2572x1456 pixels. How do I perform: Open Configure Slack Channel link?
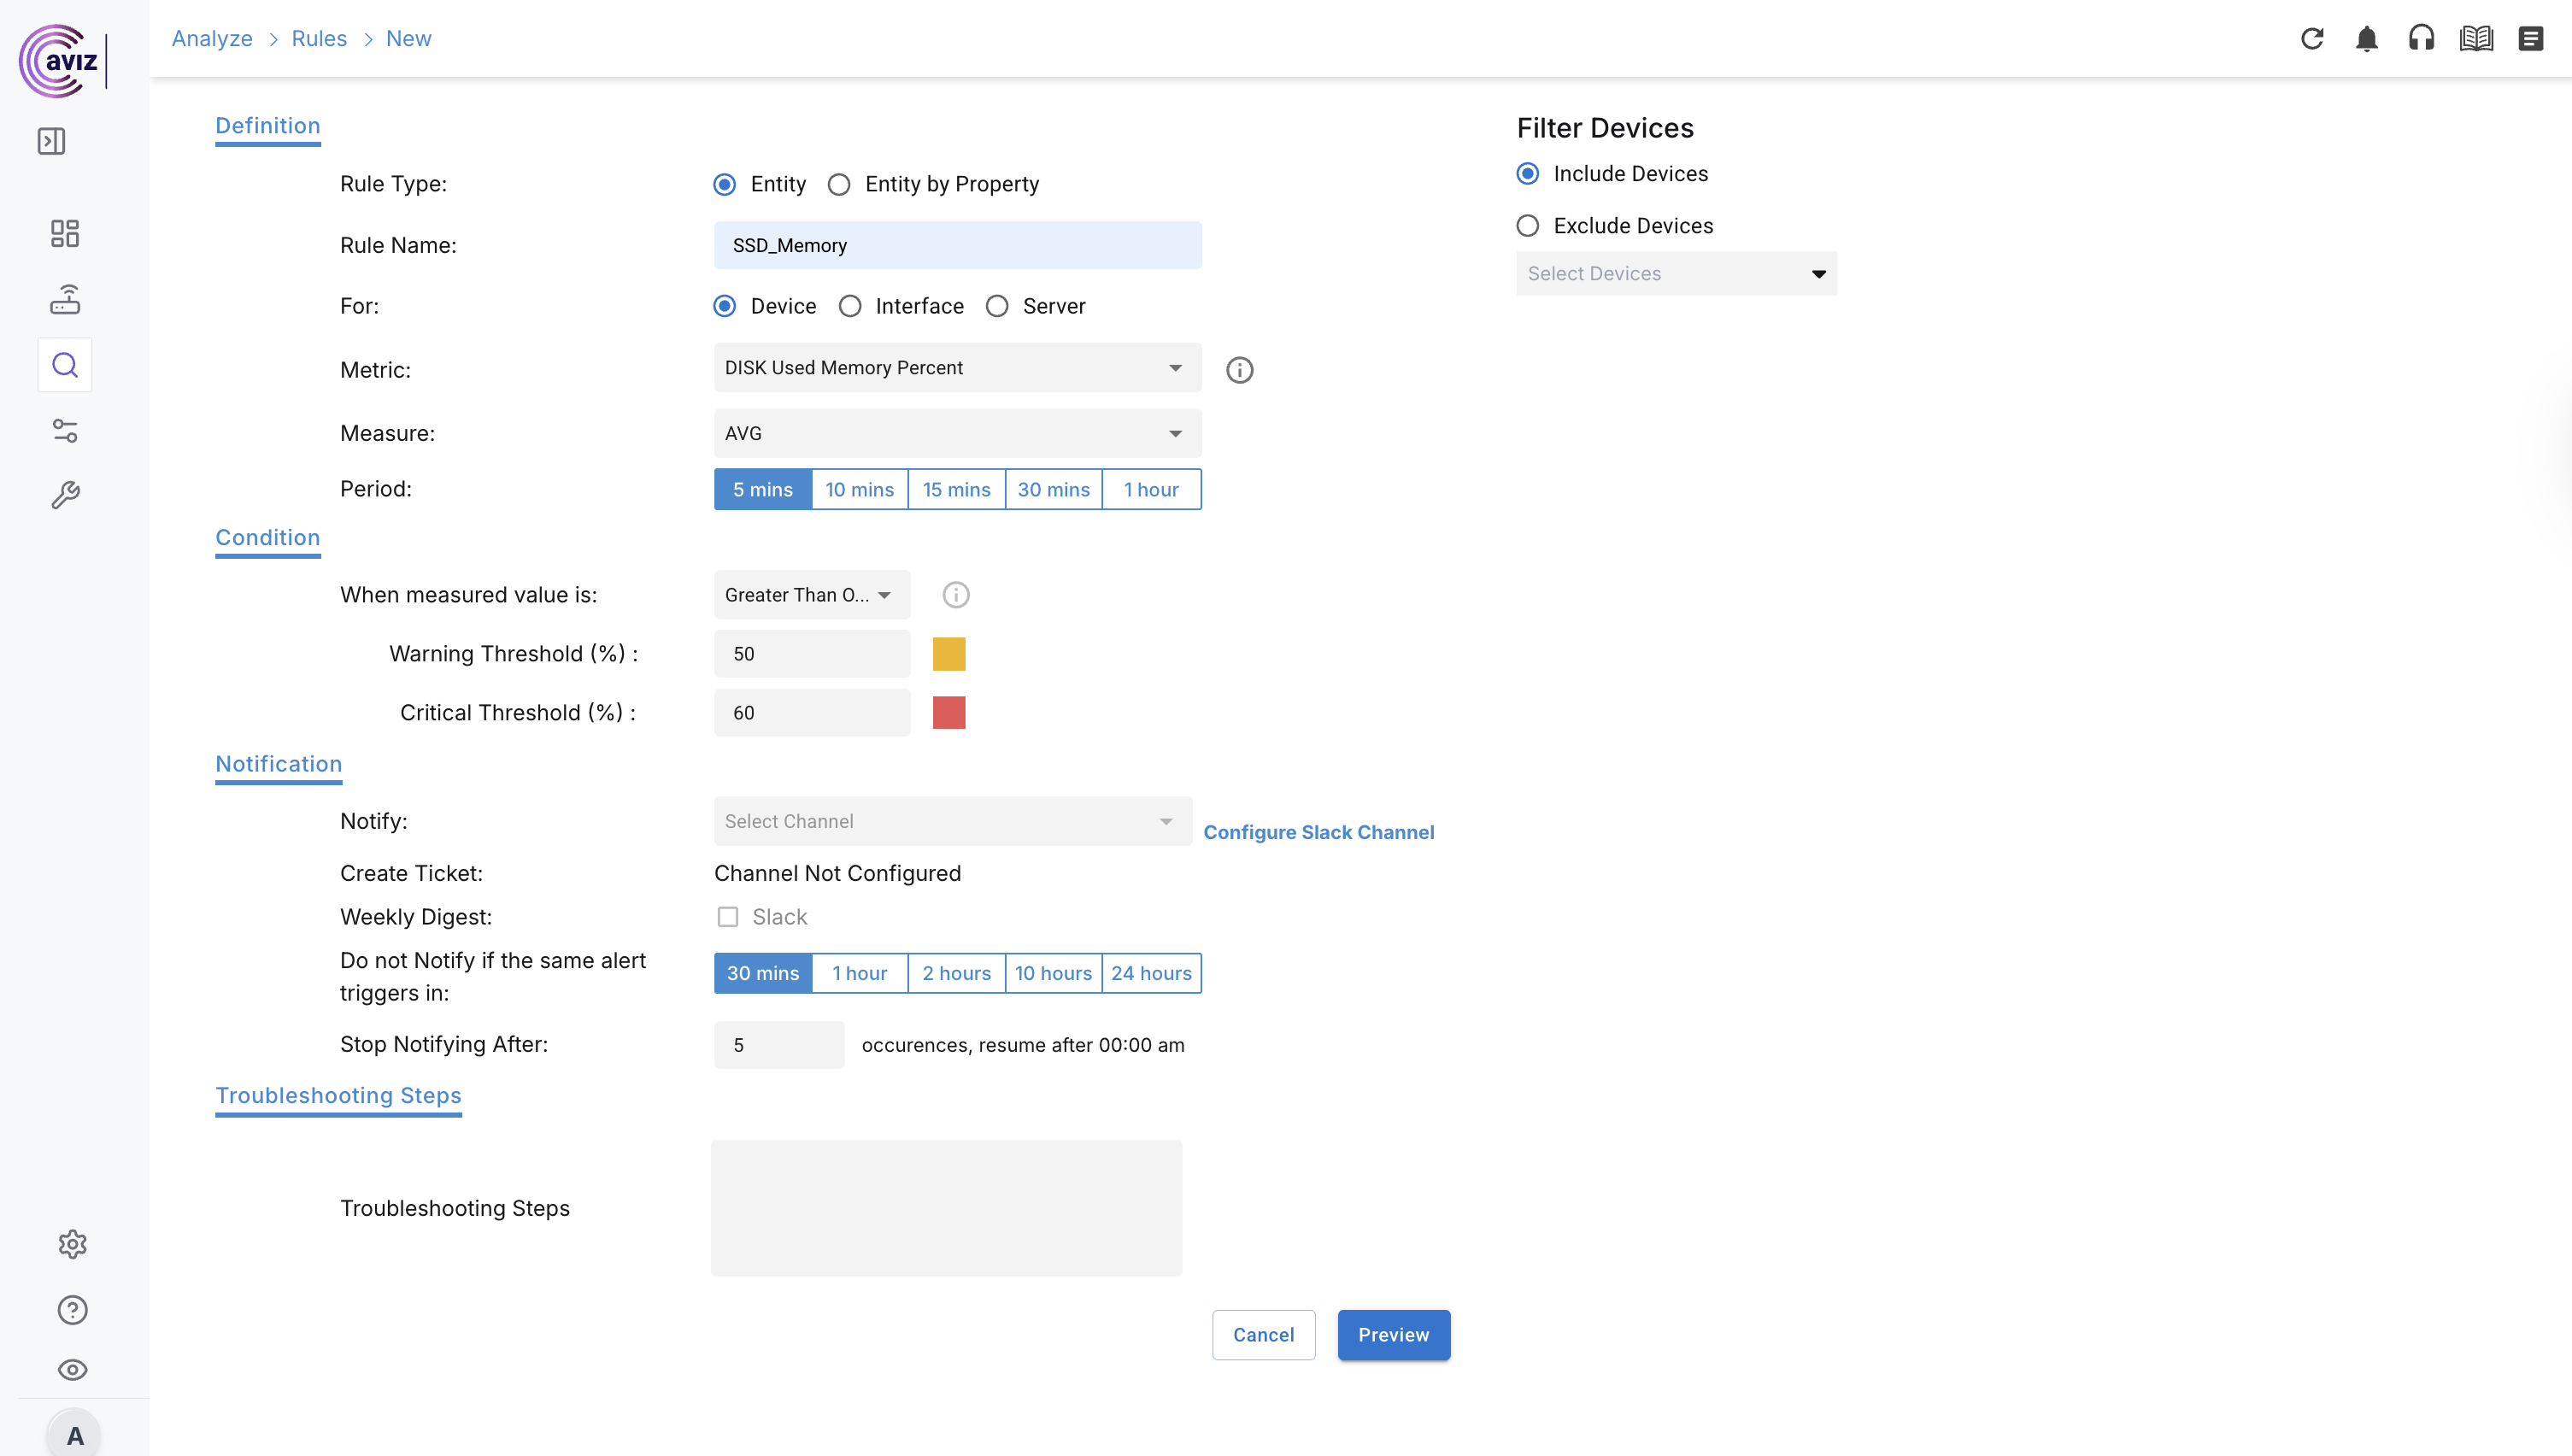click(1318, 832)
